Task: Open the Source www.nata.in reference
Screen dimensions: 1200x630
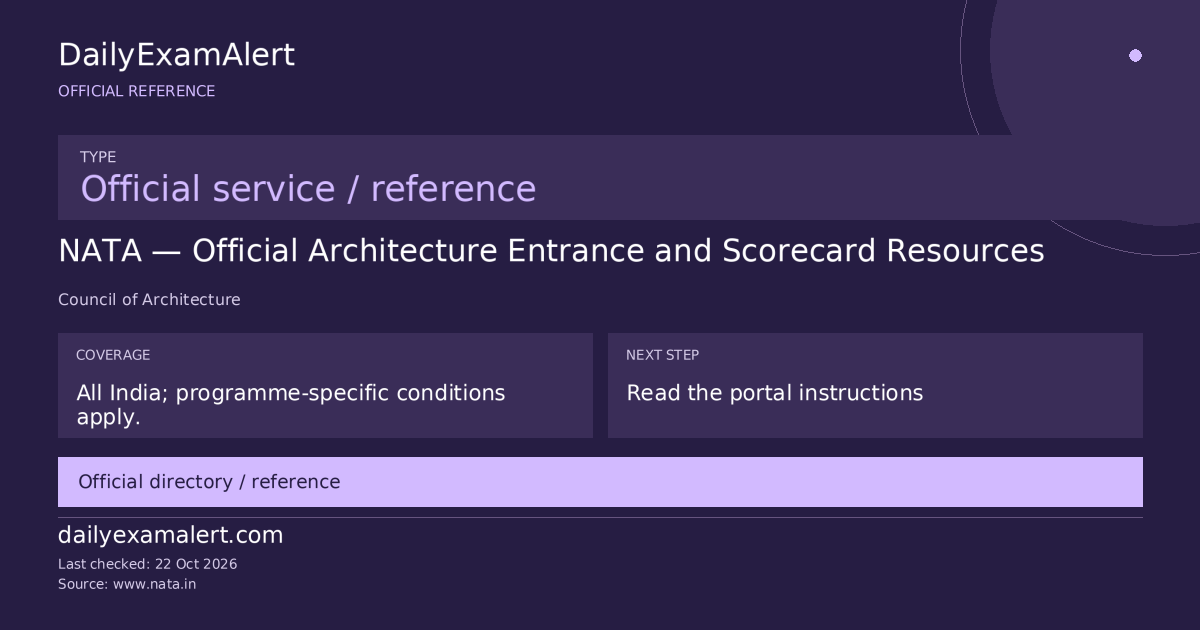Action: tap(127, 584)
